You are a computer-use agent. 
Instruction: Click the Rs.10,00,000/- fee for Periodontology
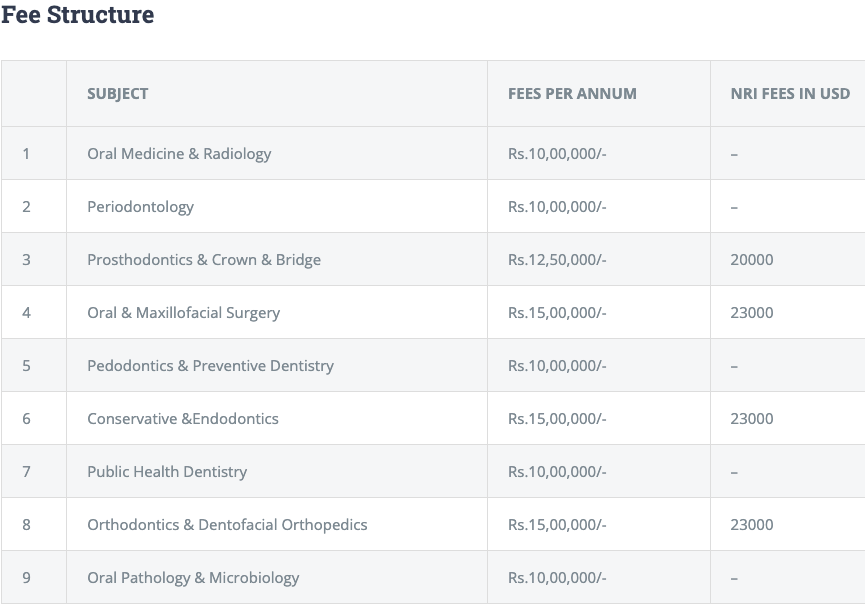pyautogui.click(x=557, y=207)
